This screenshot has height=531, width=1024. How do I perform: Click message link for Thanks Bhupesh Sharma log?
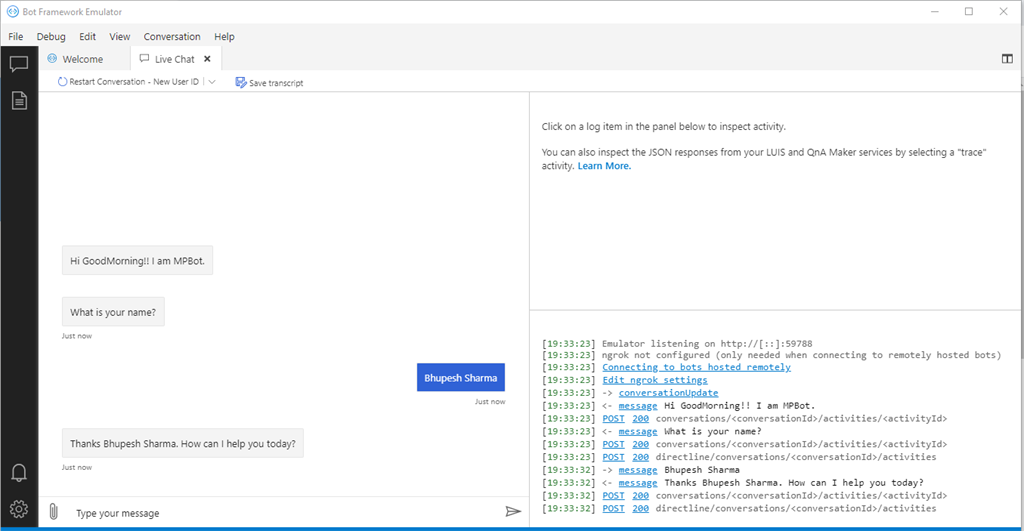[638, 483]
